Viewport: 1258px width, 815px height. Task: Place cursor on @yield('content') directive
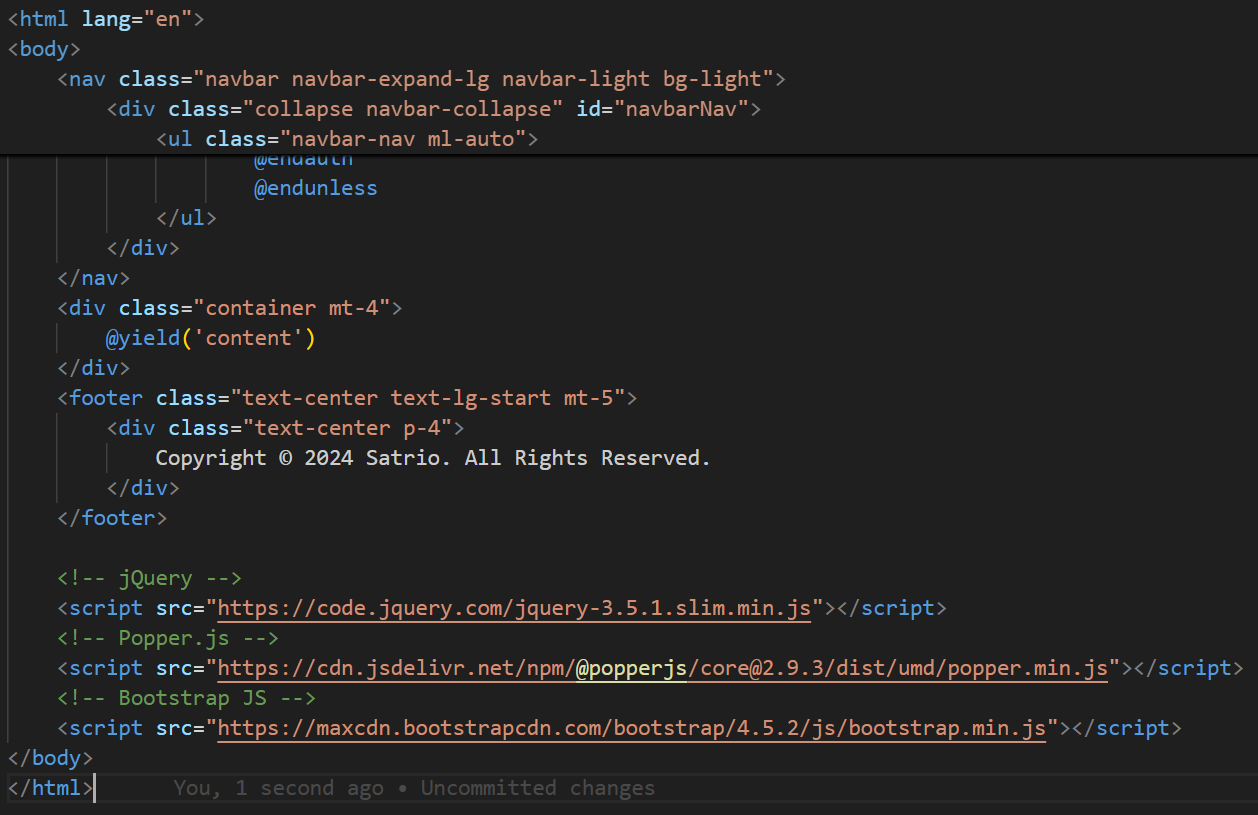[x=210, y=338]
